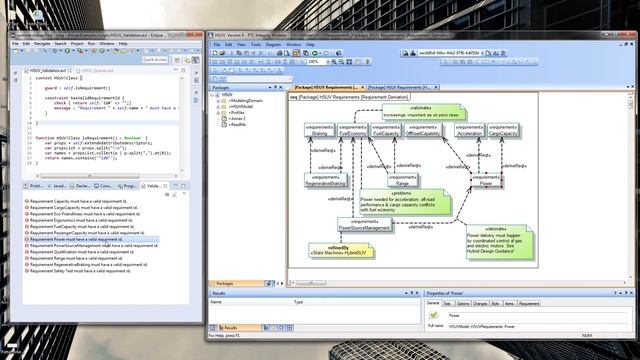Image resolution: width=640 pixels, height=360 pixels.
Task: Click yellow refinedBy HybridSUV note
Action: click(x=340, y=250)
